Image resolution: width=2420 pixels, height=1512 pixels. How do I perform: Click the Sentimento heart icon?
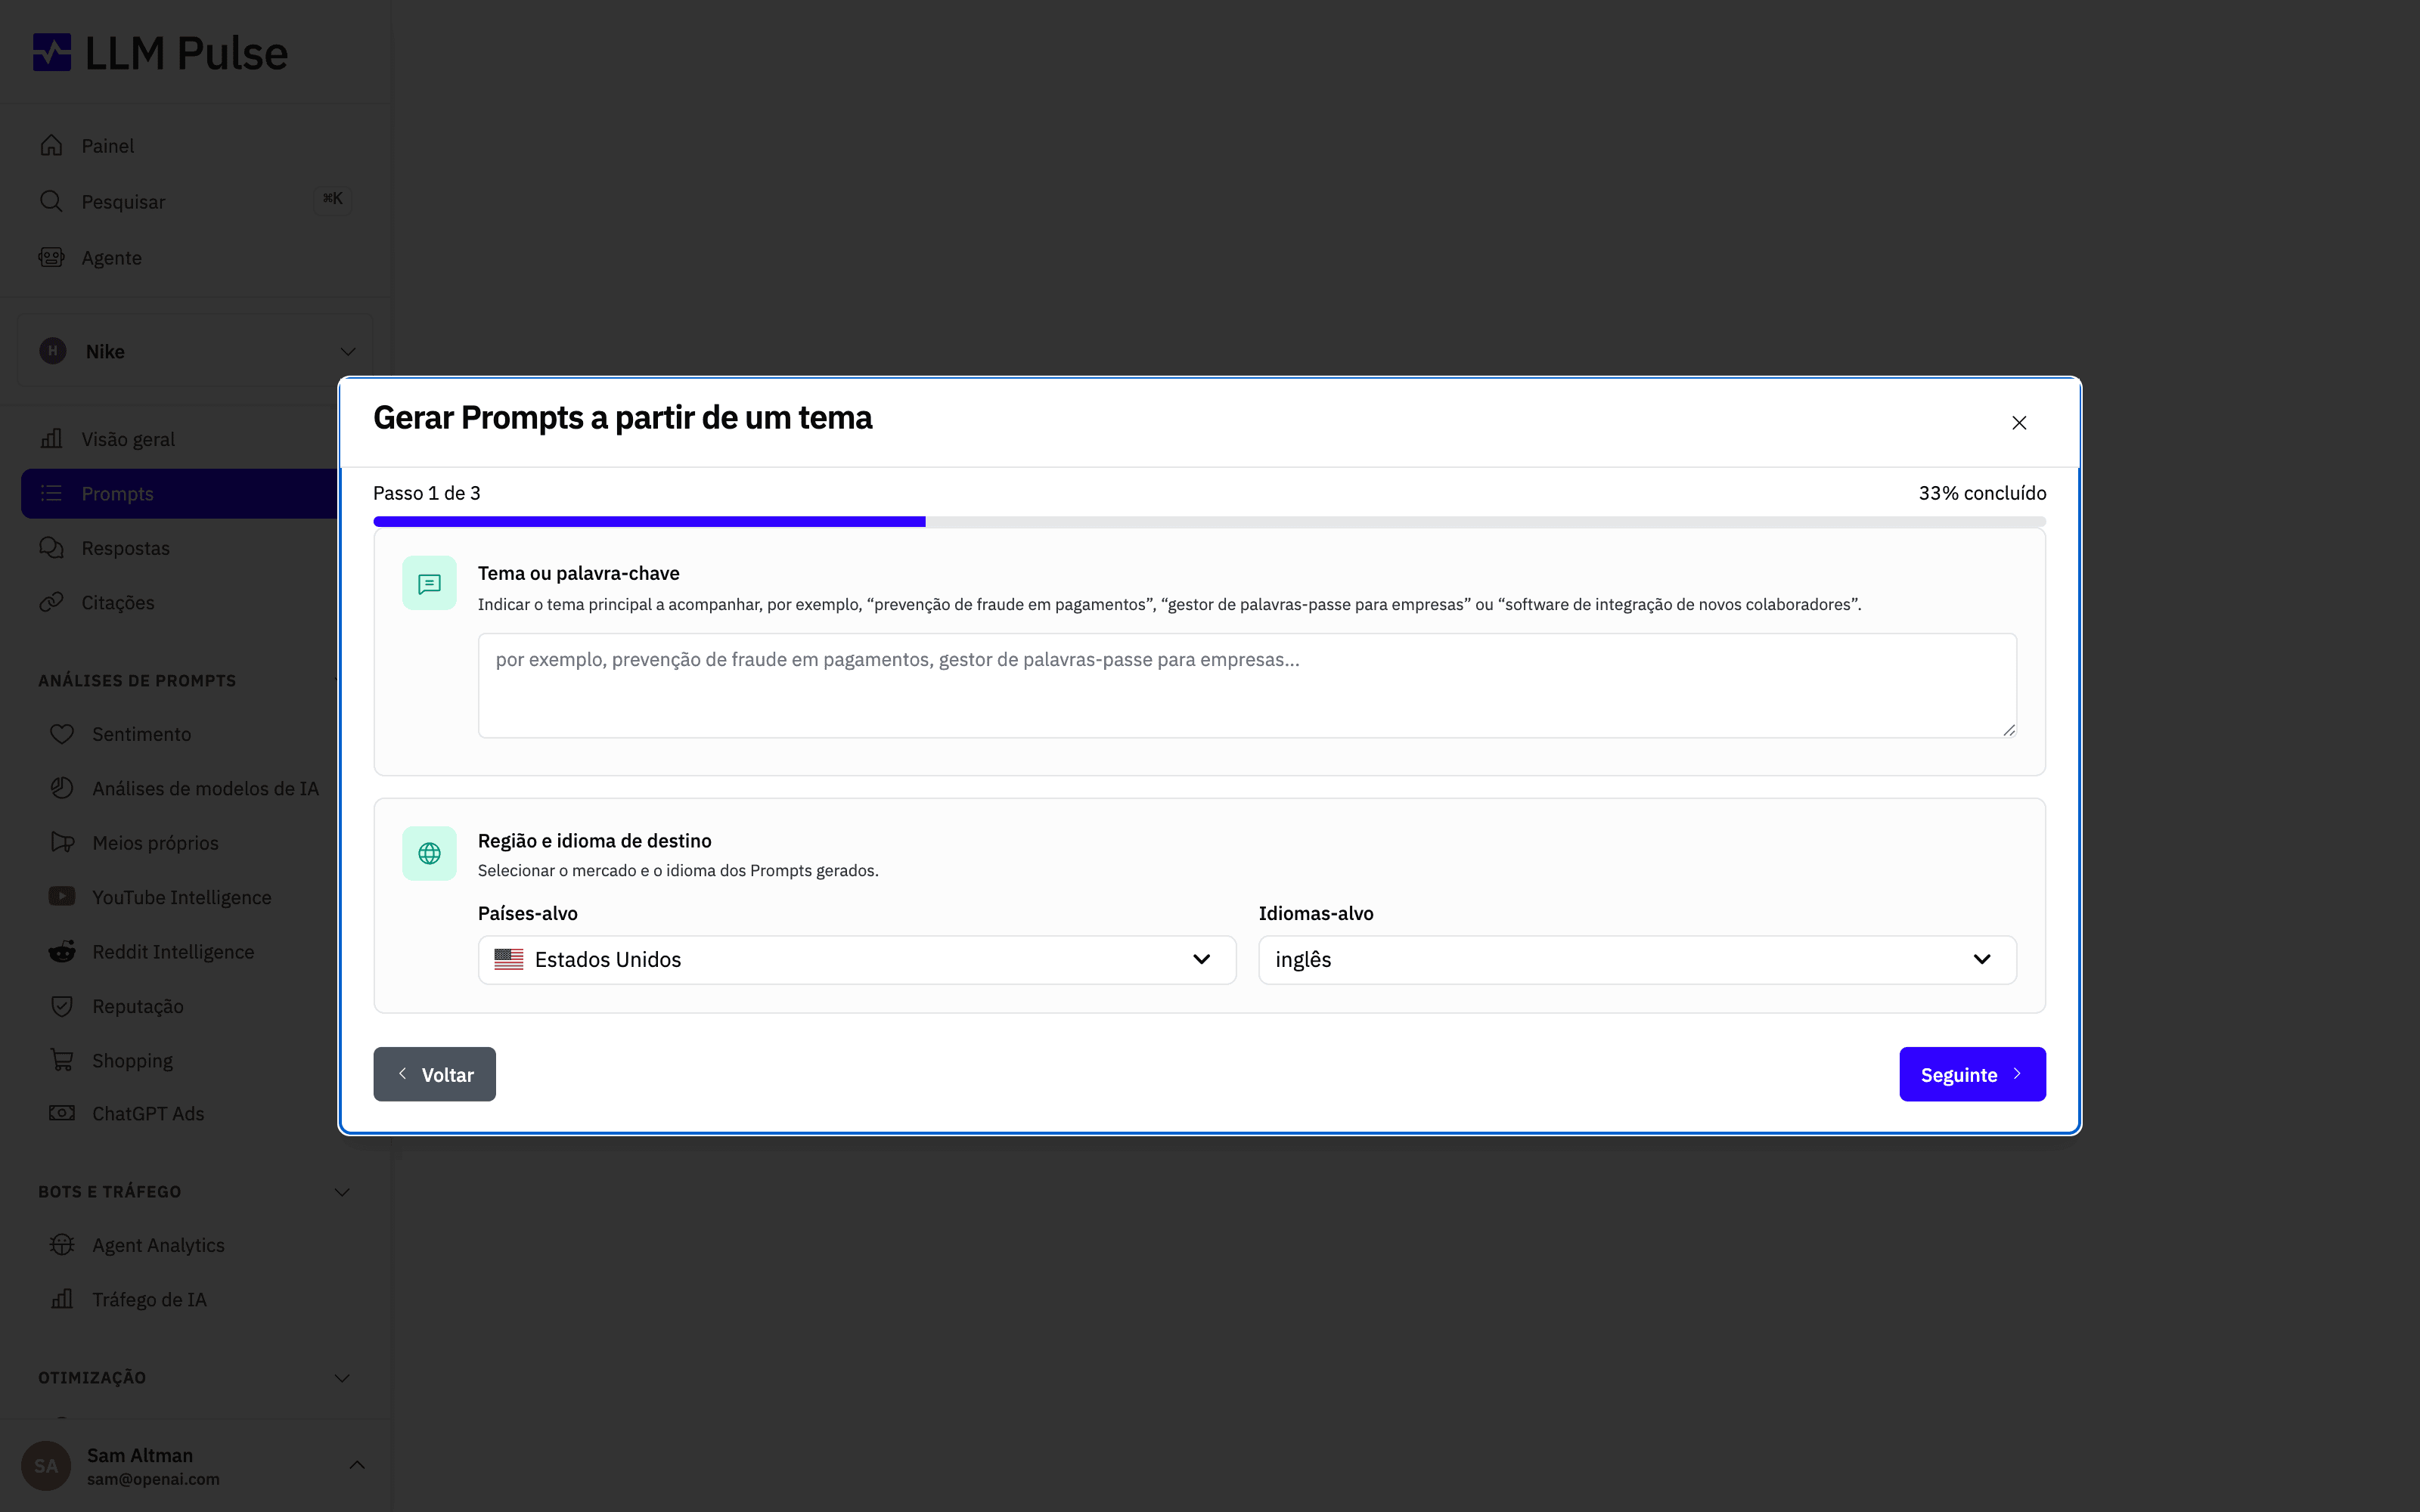coord(62,733)
